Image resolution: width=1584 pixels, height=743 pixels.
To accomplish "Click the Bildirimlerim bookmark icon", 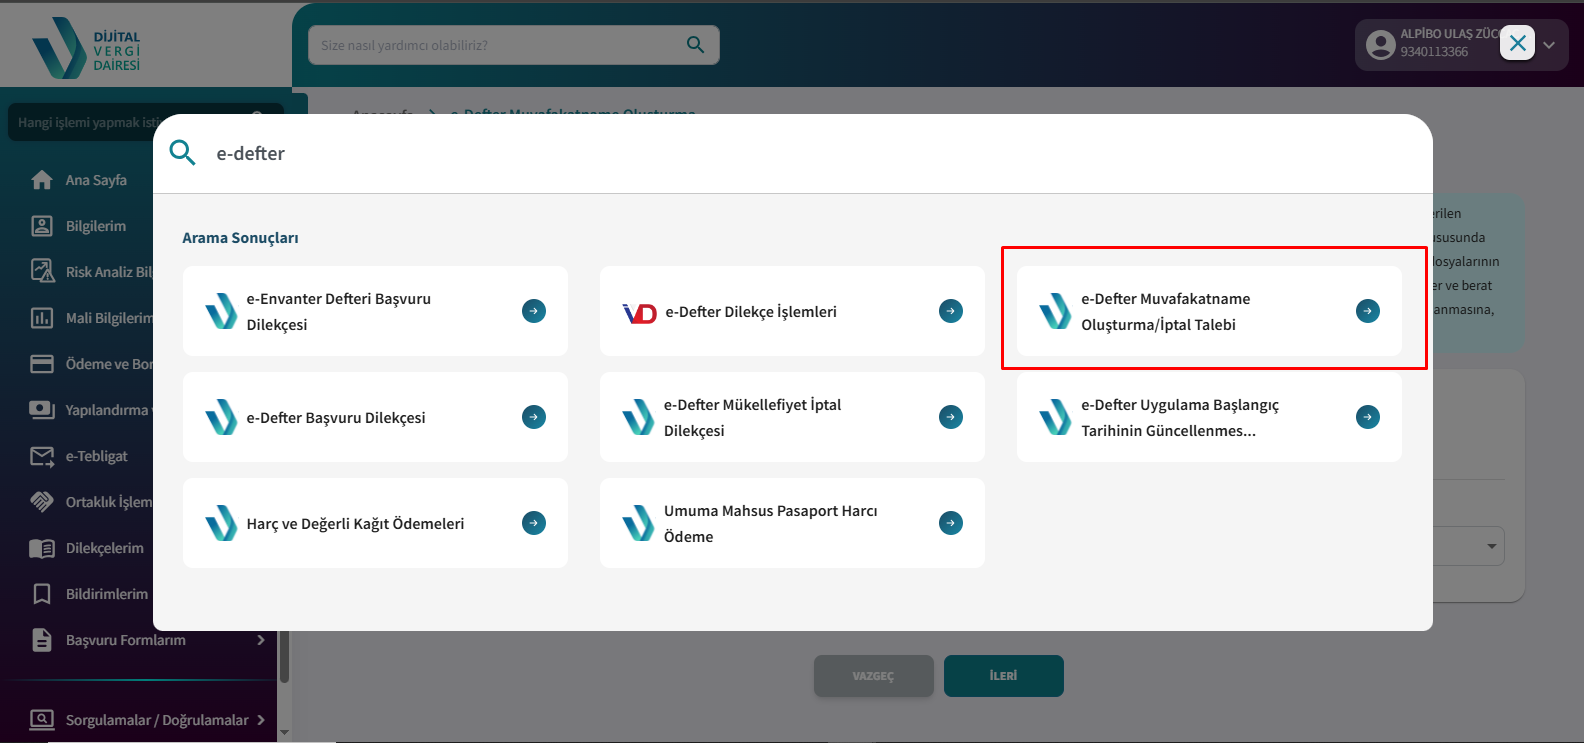I will (42, 594).
